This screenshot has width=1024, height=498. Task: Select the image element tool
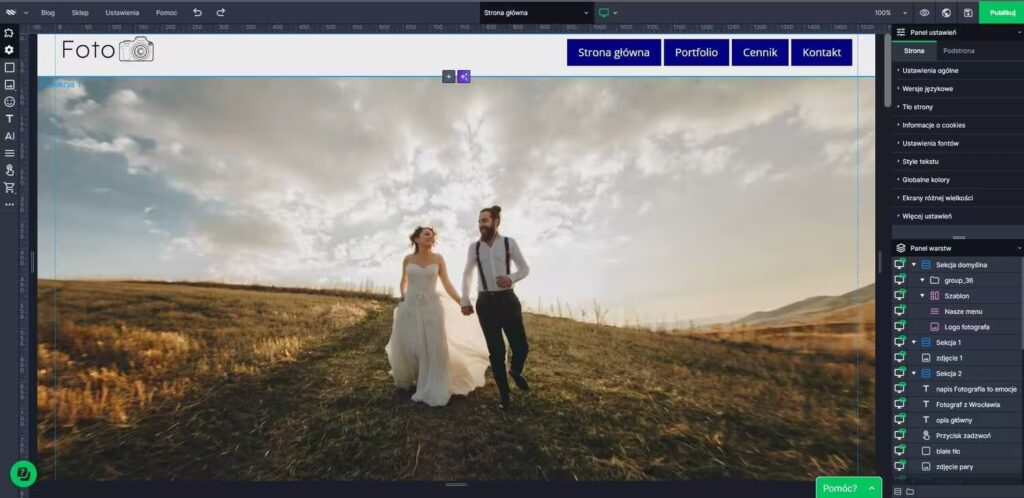pyautogui.click(x=9, y=84)
